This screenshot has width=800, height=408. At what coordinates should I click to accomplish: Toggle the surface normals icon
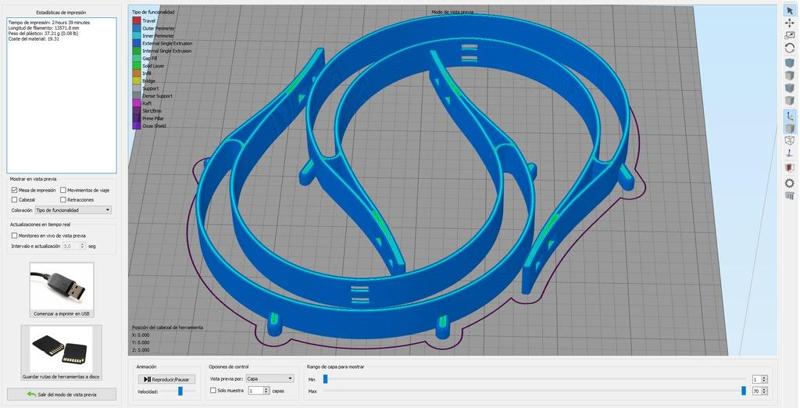tap(789, 153)
